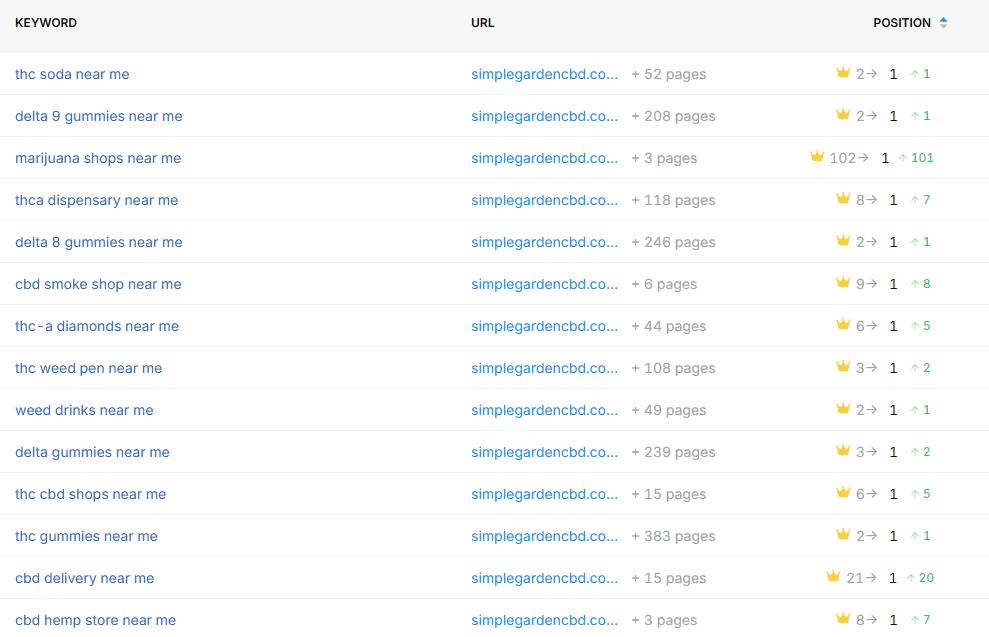Select the position change value 20
The width and height of the screenshot is (989, 637).
[926, 578]
